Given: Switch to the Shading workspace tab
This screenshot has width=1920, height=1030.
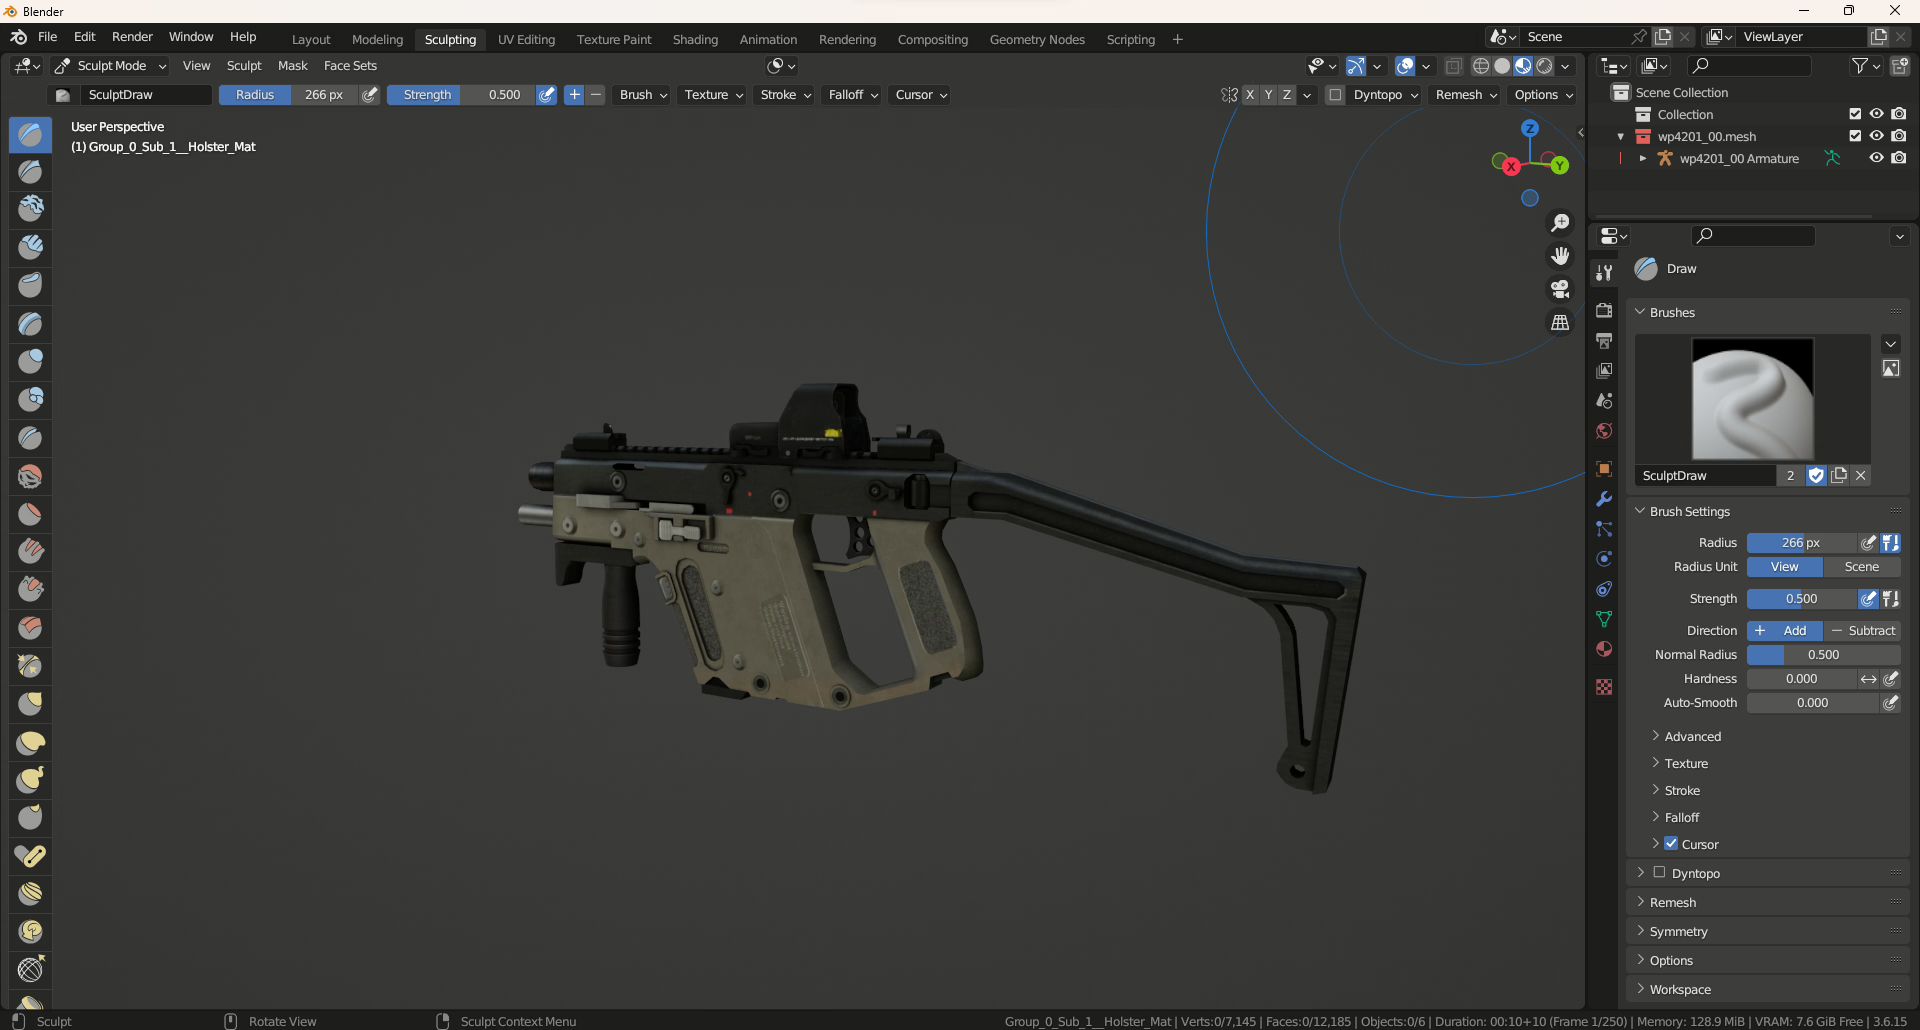Looking at the screenshot, I should pos(695,40).
